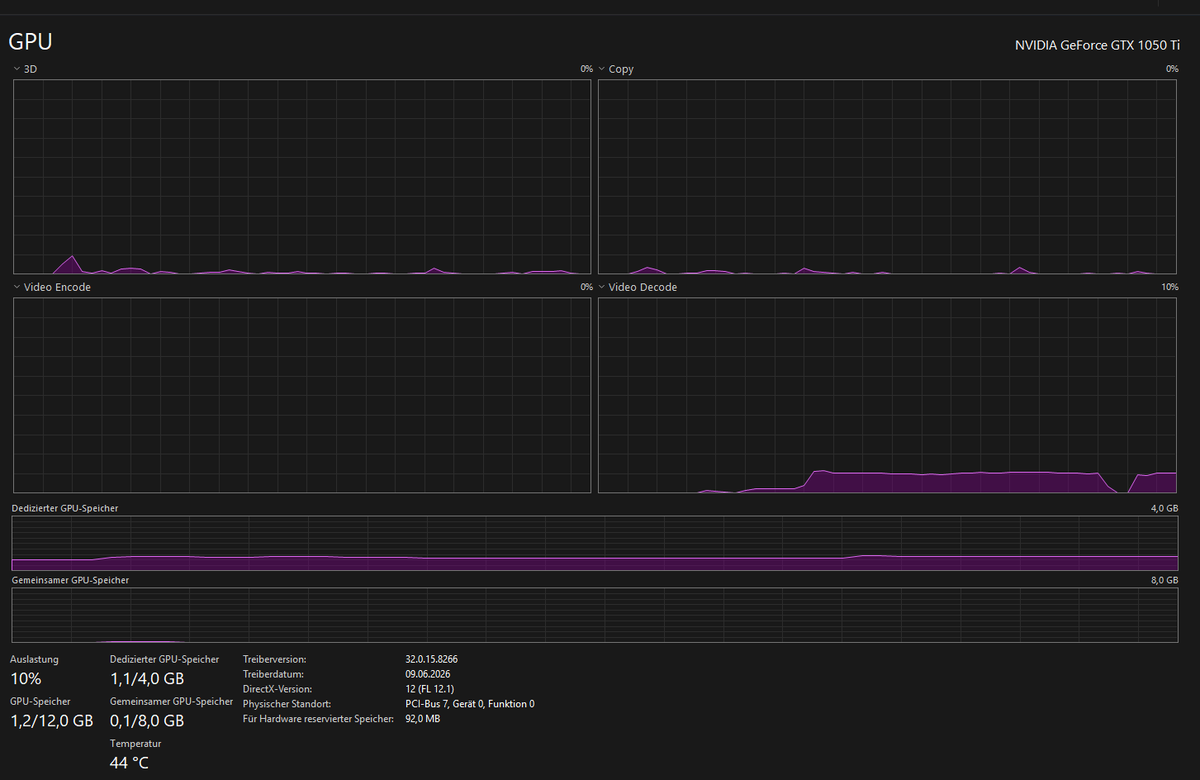Click the dedicated GPU memory graph with 4,0 GB scale
The height and width of the screenshot is (780, 1200).
tap(595, 543)
